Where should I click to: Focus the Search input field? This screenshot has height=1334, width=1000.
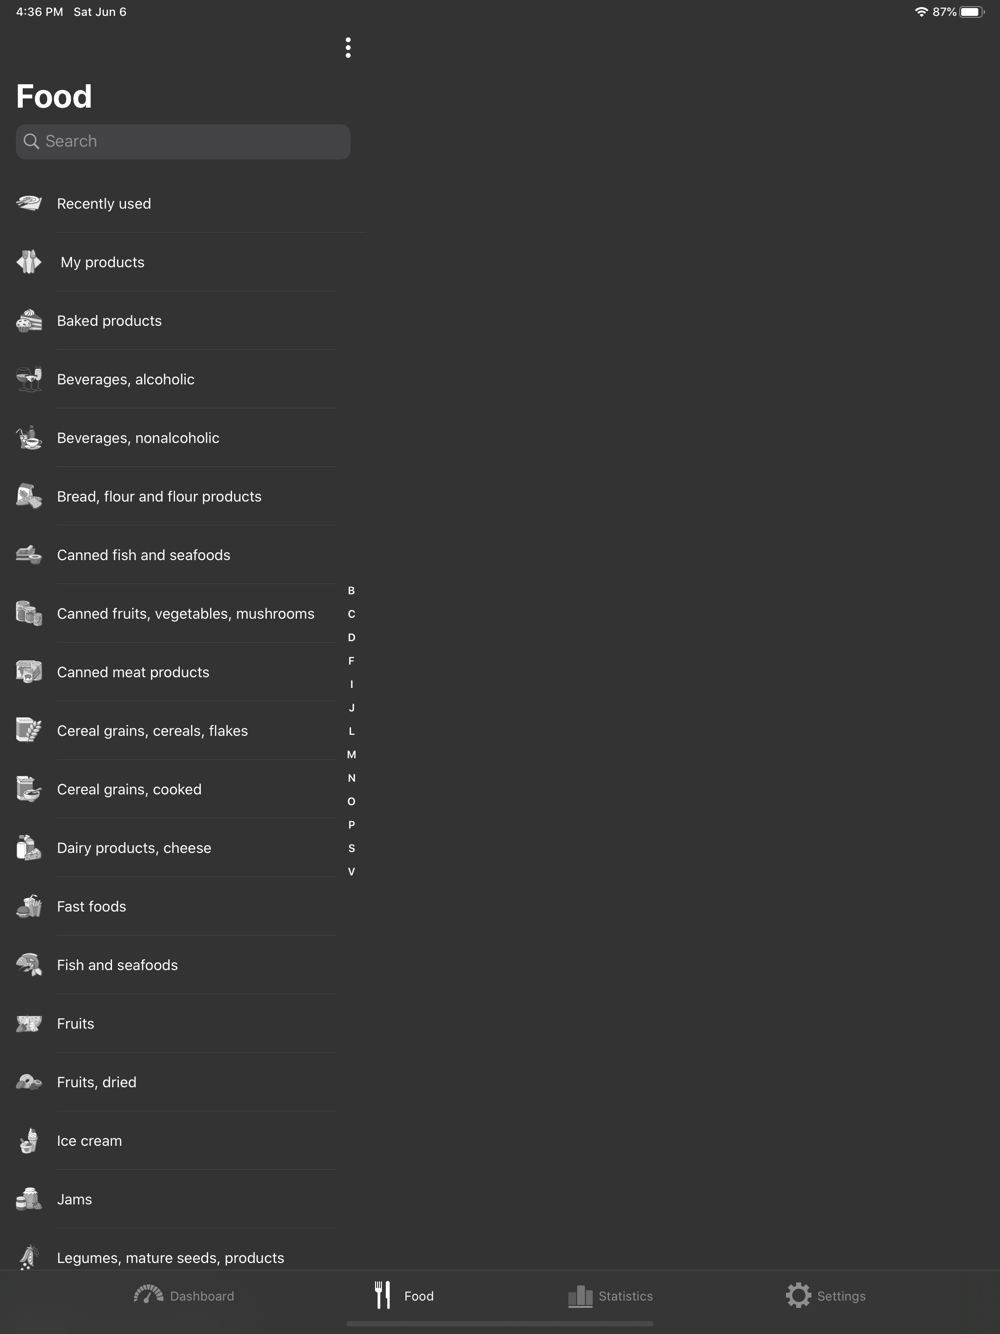pyautogui.click(x=183, y=142)
